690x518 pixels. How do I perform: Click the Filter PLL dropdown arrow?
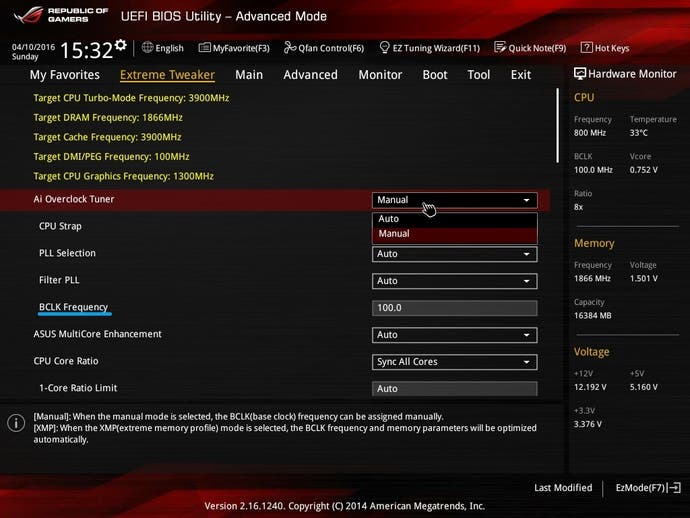click(526, 281)
